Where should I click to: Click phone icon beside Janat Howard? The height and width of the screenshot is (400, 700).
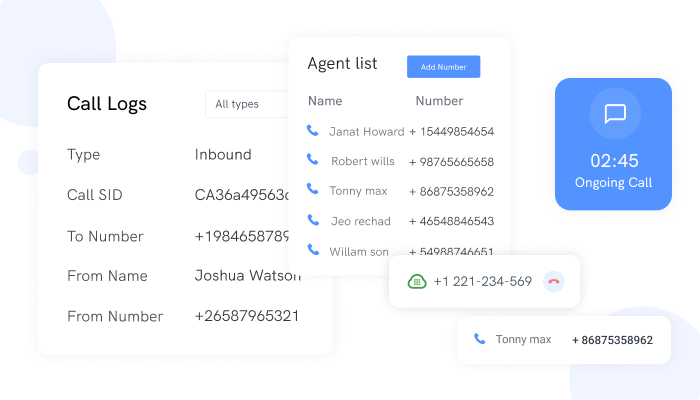tap(312, 130)
